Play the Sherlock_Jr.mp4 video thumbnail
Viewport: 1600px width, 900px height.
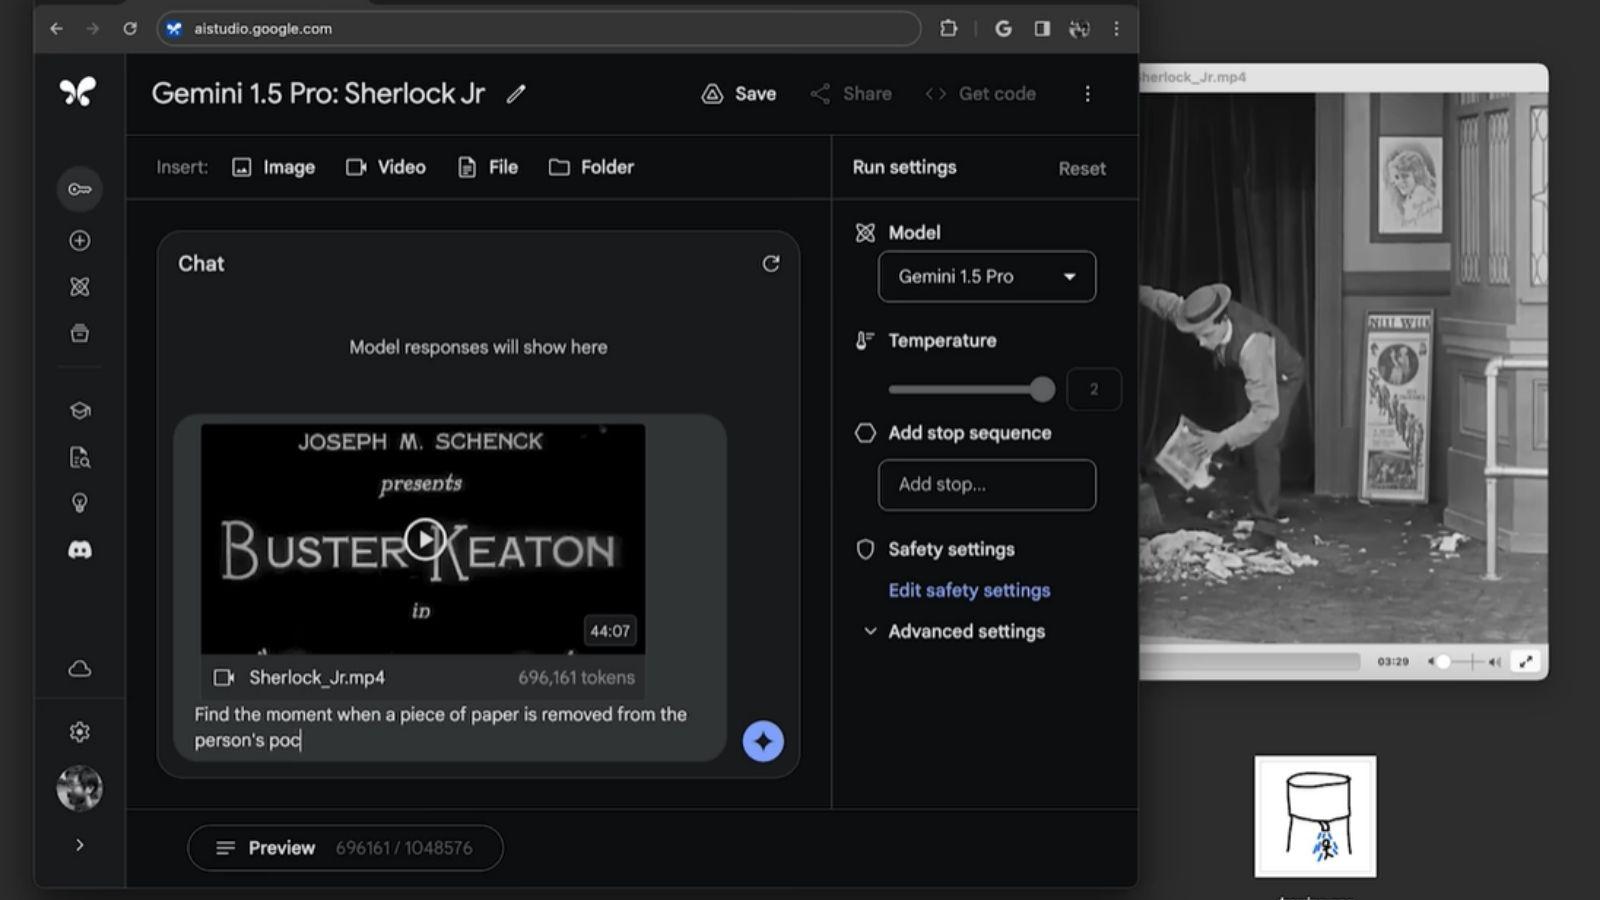tap(424, 539)
